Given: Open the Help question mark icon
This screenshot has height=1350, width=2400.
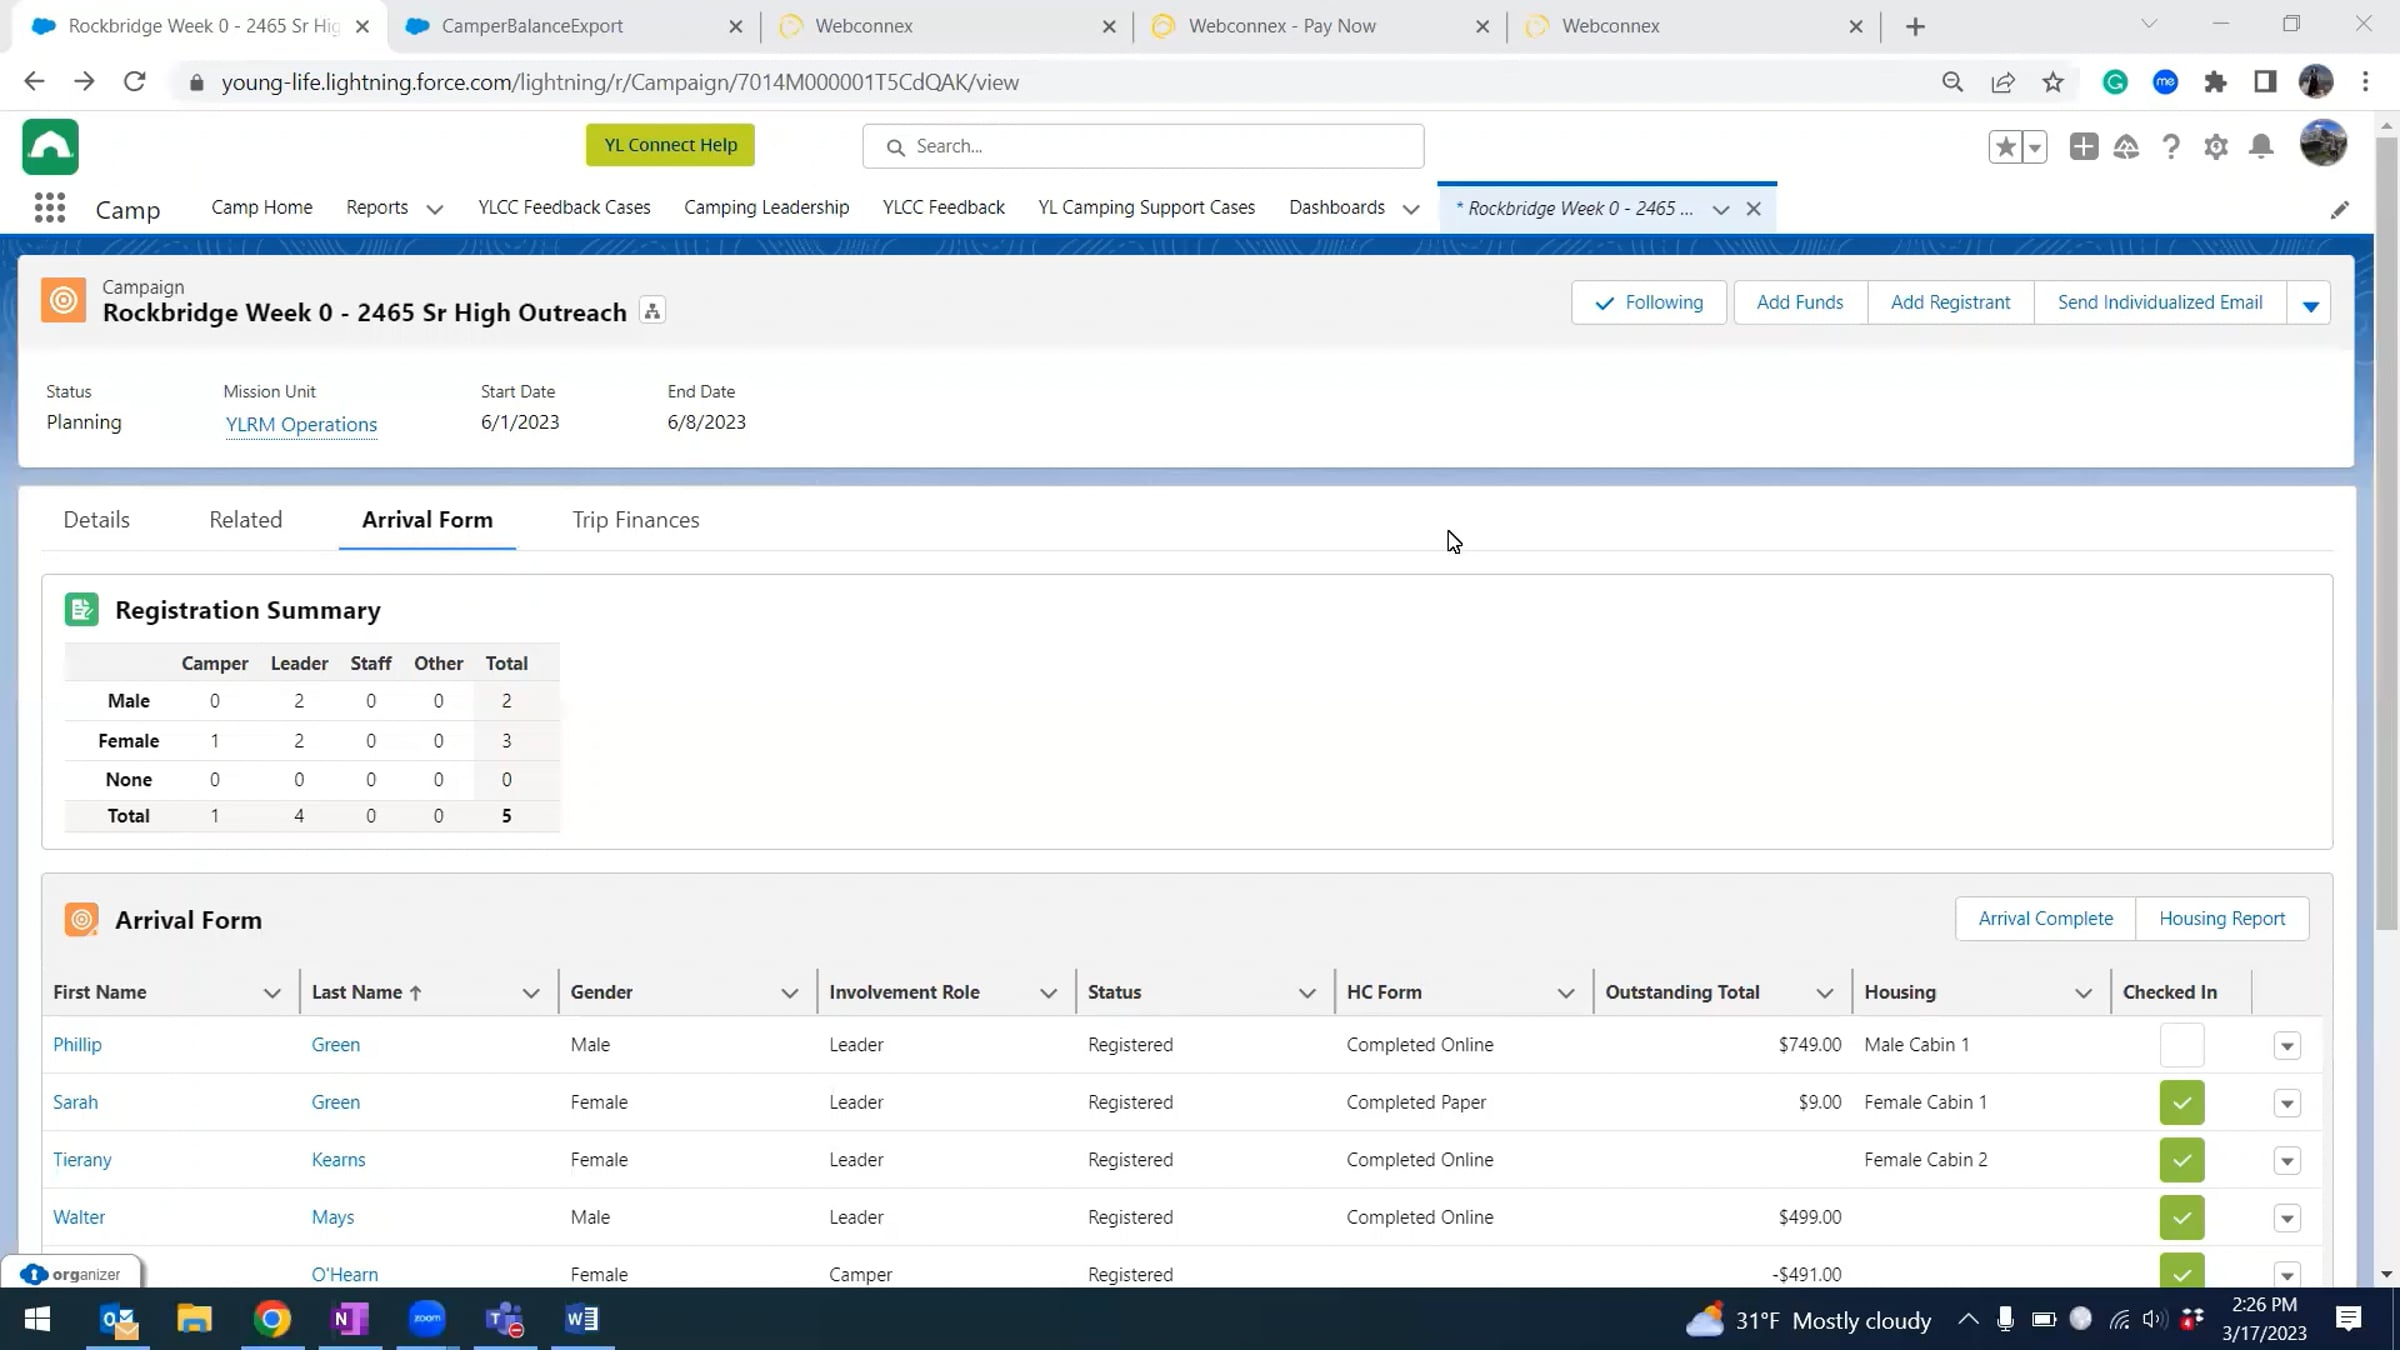Looking at the screenshot, I should pyautogui.click(x=2171, y=147).
